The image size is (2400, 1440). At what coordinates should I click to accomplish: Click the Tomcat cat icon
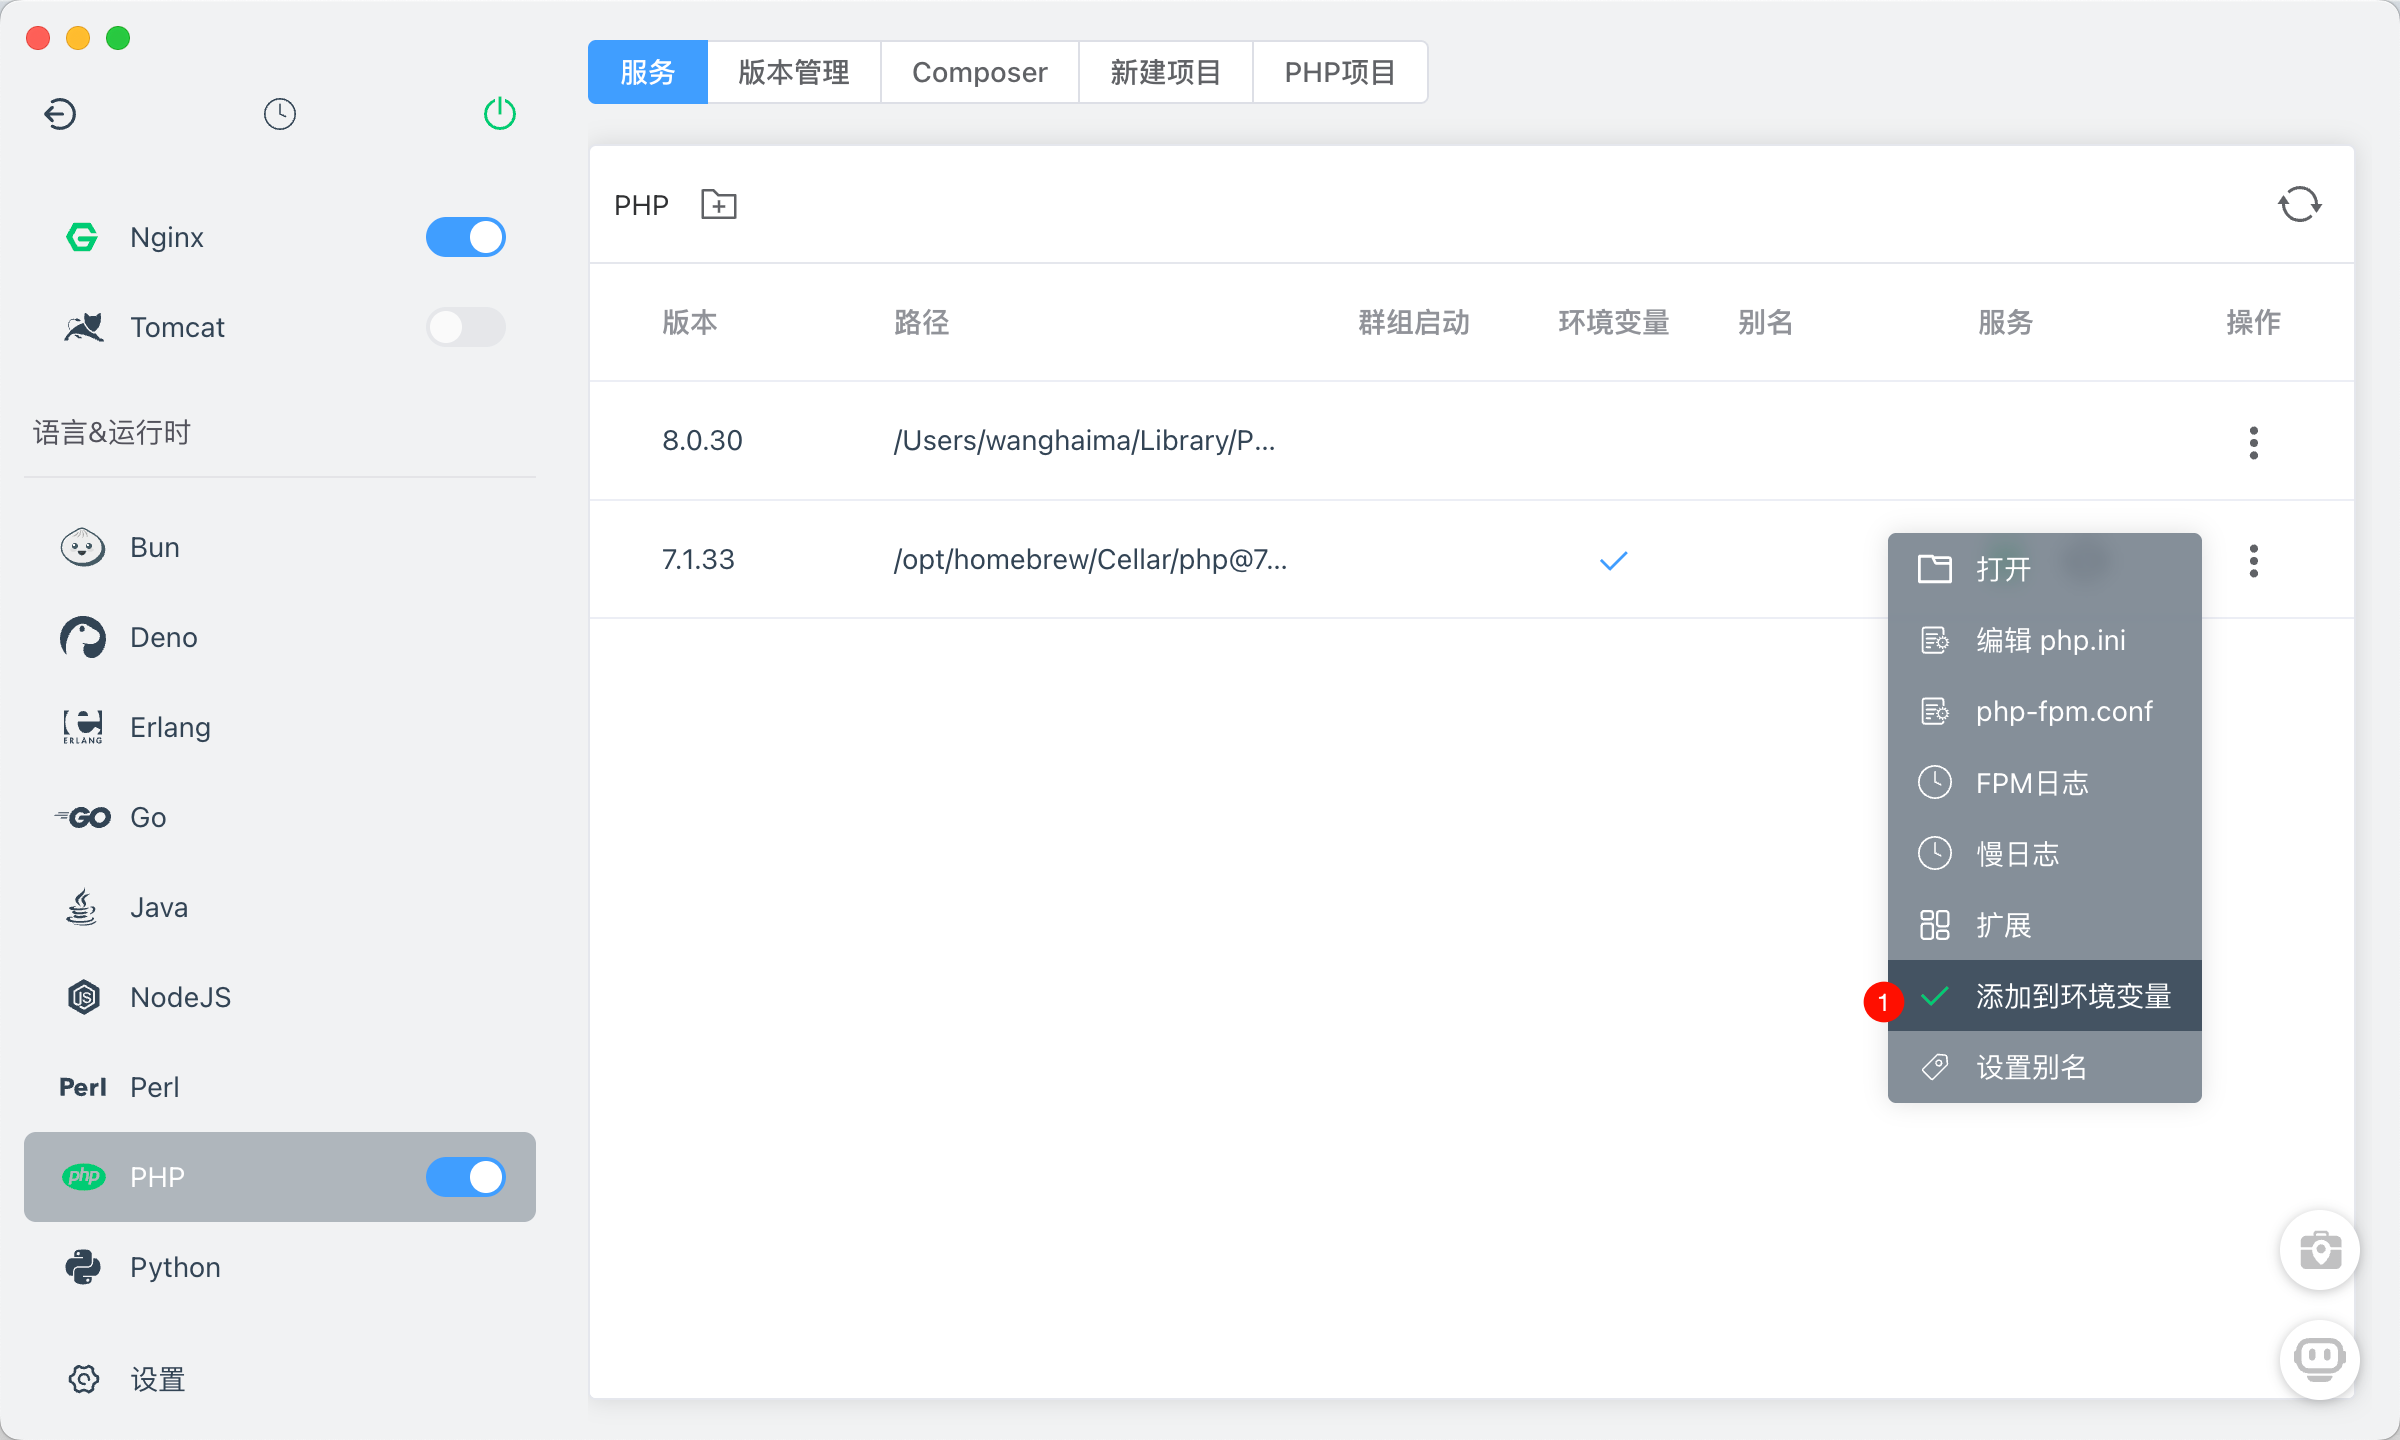click(84, 327)
